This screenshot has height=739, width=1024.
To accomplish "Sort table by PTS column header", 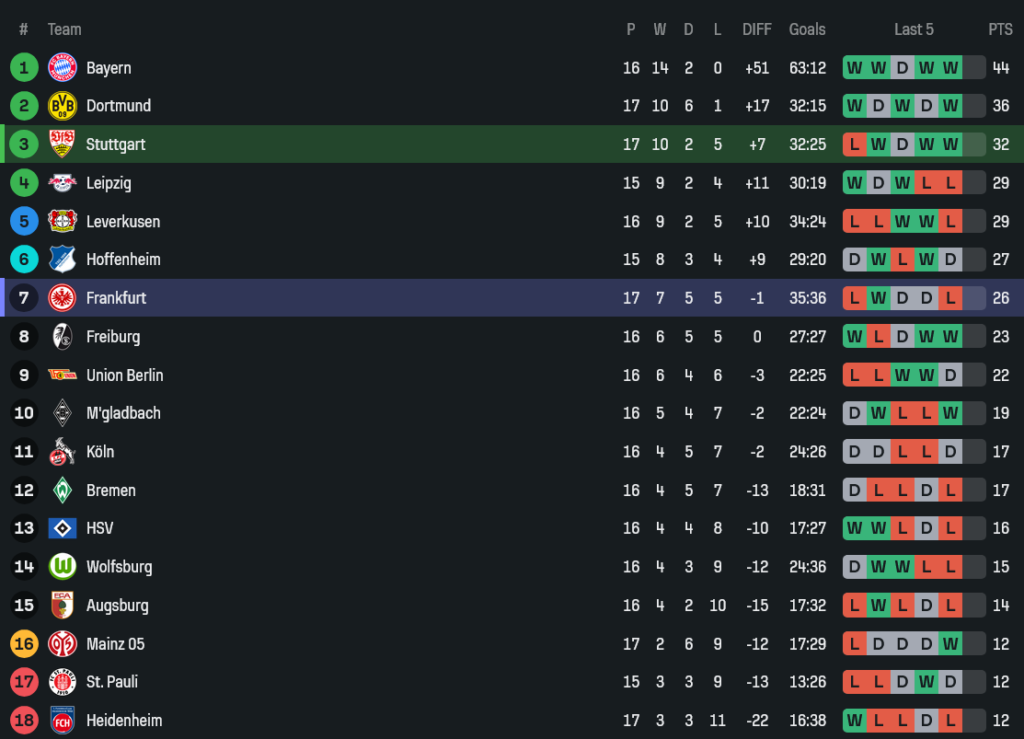I will coord(1000,29).
